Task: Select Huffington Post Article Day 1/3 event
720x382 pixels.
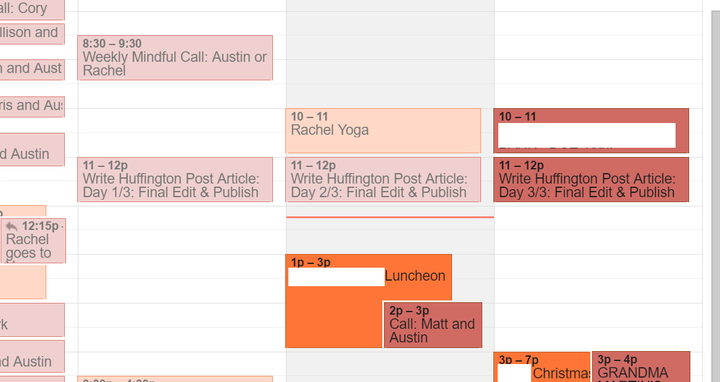Action: coord(175,180)
